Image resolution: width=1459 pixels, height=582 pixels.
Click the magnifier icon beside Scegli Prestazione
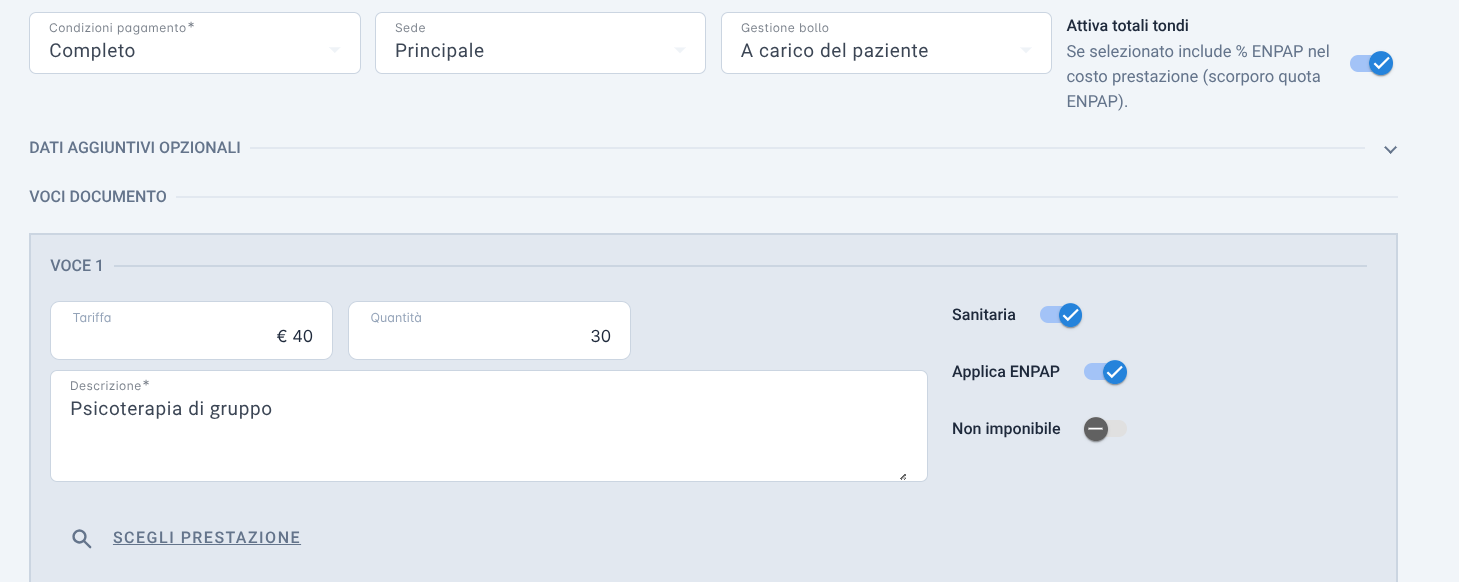click(82, 539)
